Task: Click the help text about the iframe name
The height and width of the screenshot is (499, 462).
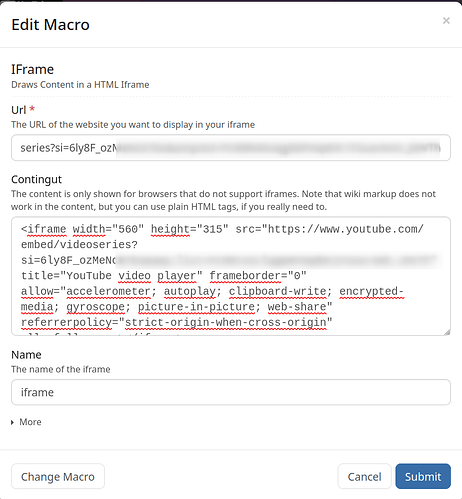Action: coord(61,369)
